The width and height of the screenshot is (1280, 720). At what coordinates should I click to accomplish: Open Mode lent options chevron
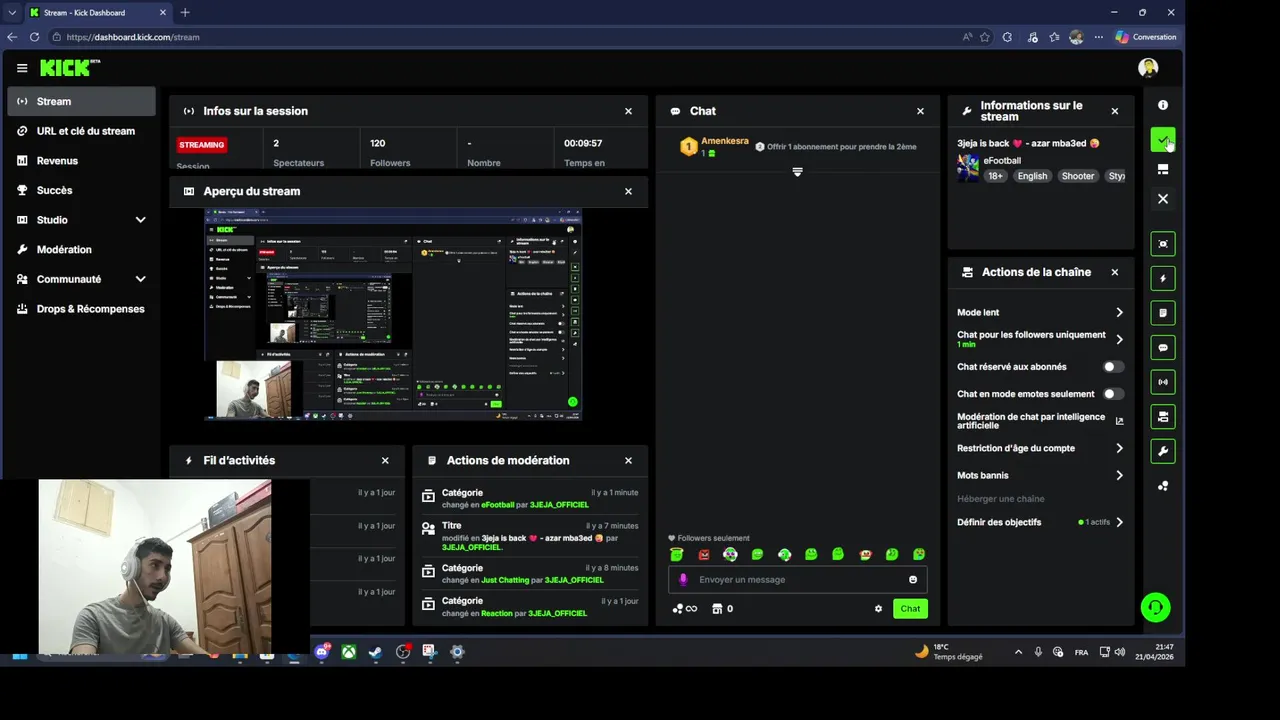point(1119,313)
